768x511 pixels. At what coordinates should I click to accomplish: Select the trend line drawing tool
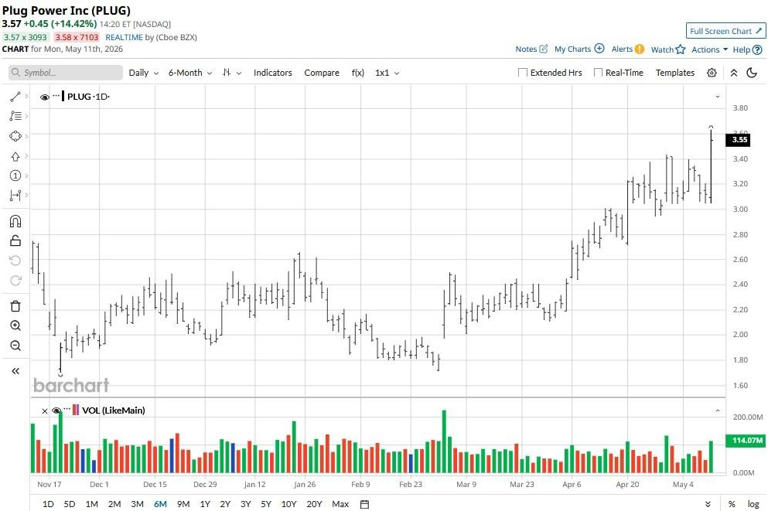[x=15, y=97]
